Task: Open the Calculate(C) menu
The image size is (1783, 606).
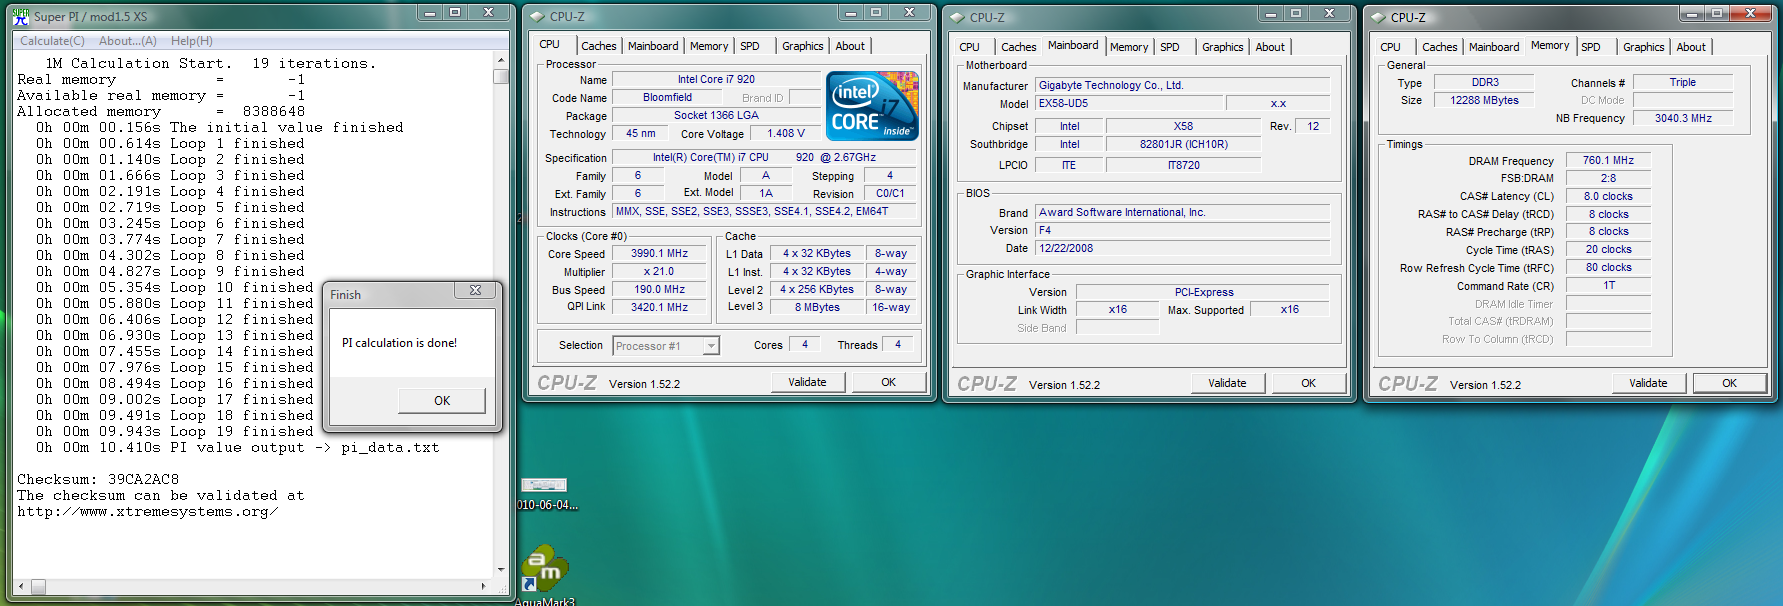Action: (52, 41)
